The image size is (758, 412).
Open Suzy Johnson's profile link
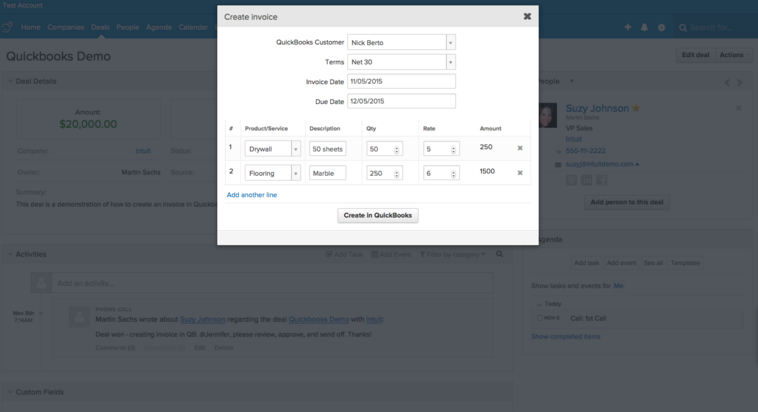coord(597,108)
